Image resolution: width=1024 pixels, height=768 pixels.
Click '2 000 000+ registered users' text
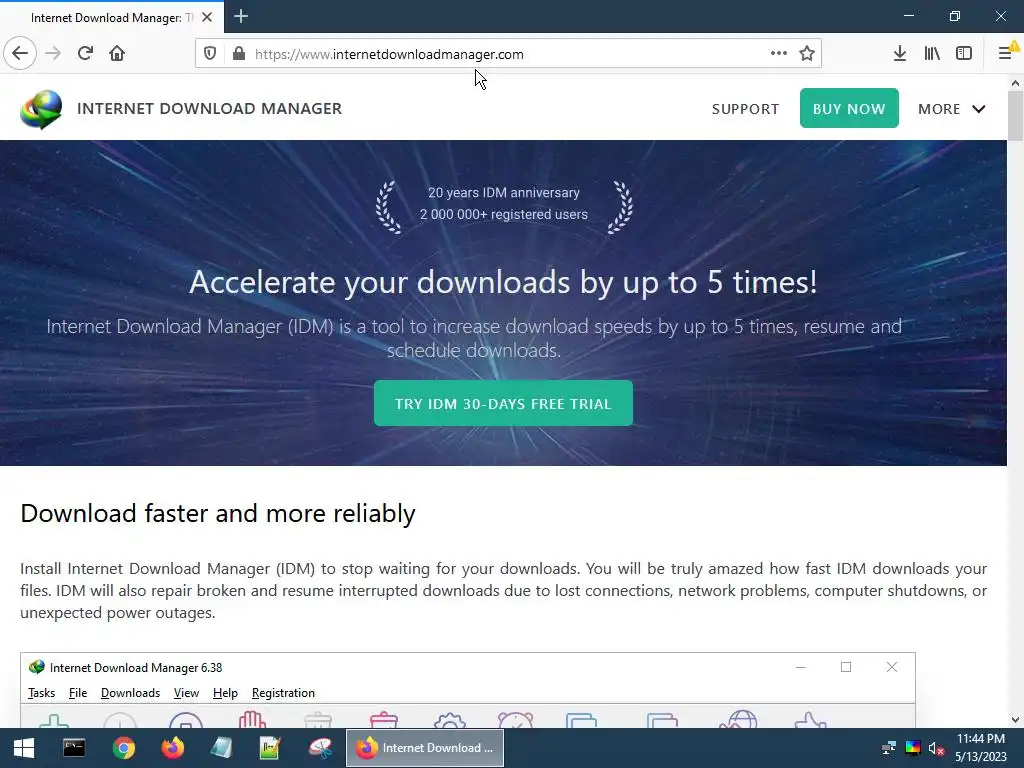(x=504, y=214)
